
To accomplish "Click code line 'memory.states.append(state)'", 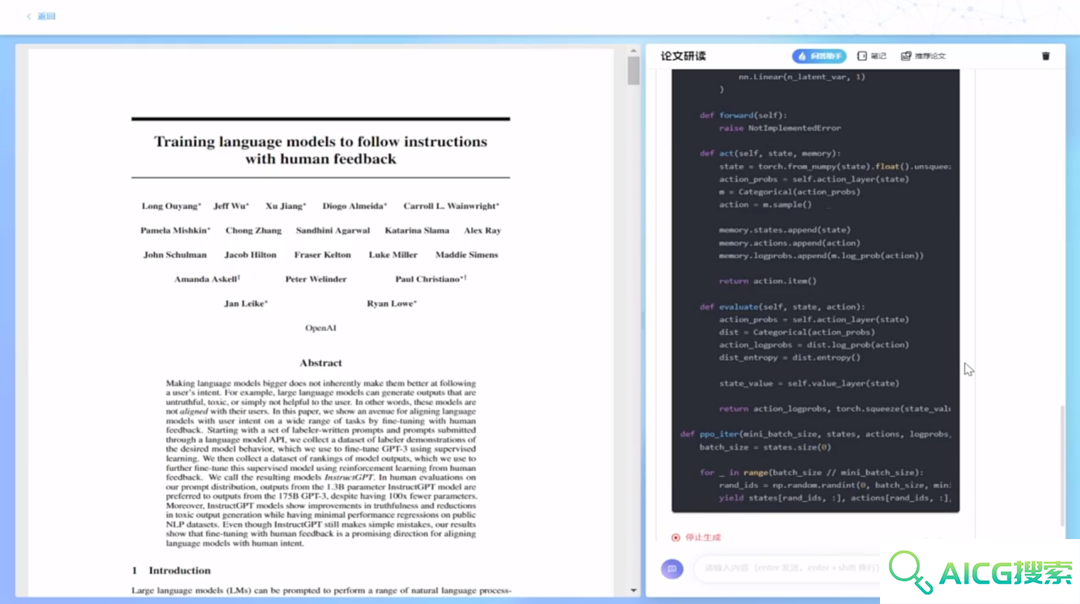I will point(785,230).
